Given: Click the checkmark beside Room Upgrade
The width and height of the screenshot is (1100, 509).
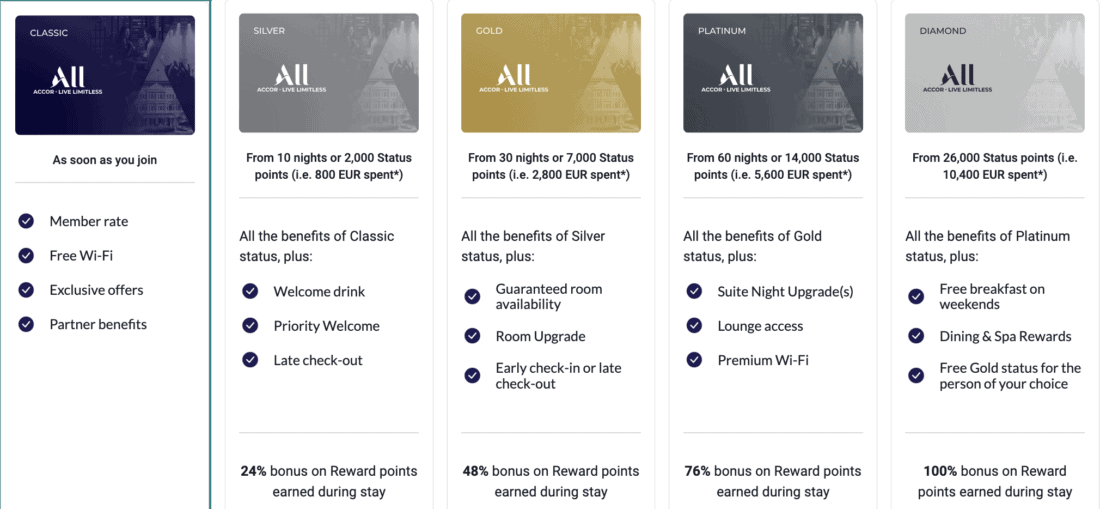Looking at the screenshot, I should [x=472, y=336].
